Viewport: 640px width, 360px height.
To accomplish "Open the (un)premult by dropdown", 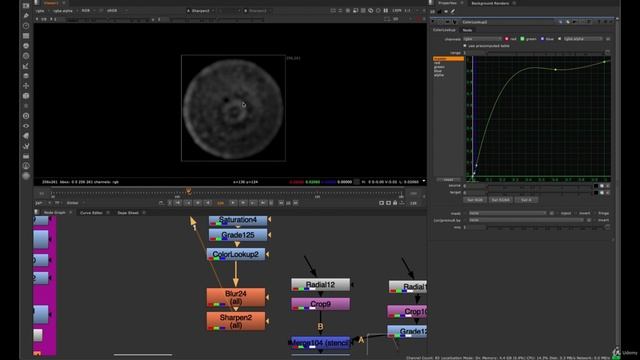I will 526,220.
